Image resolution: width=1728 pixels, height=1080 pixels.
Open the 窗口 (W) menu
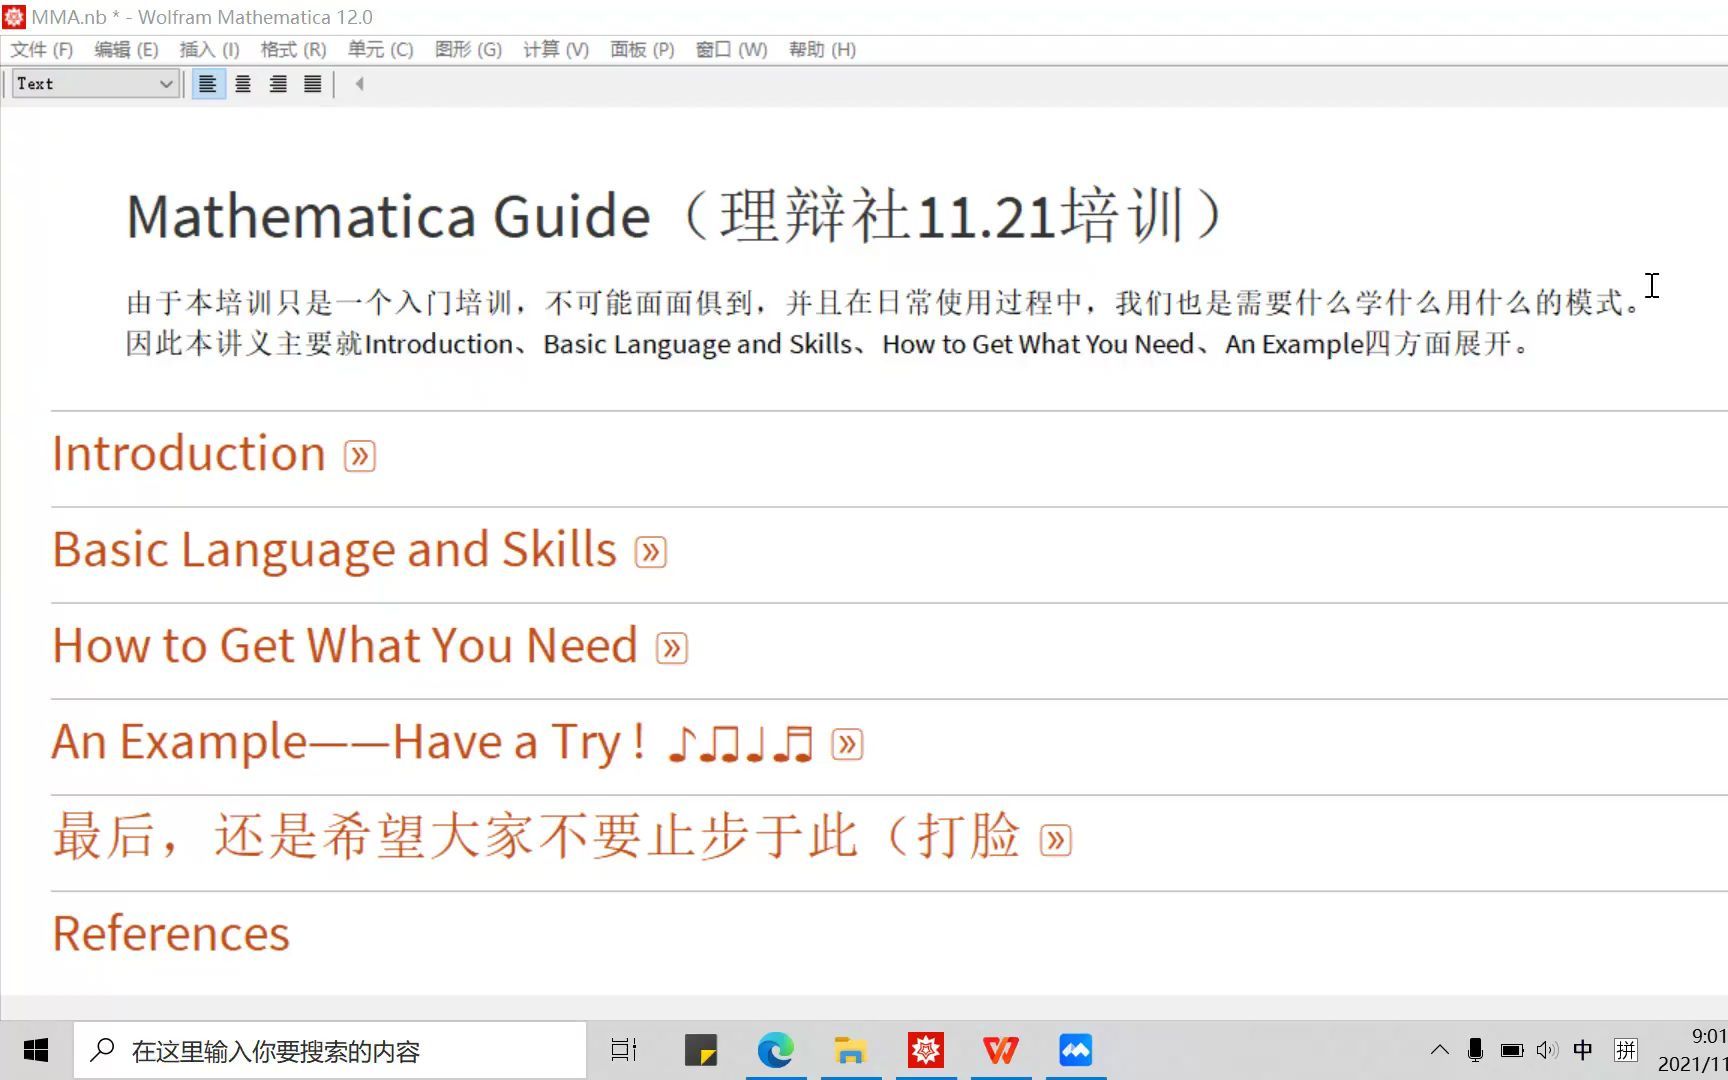tap(731, 50)
